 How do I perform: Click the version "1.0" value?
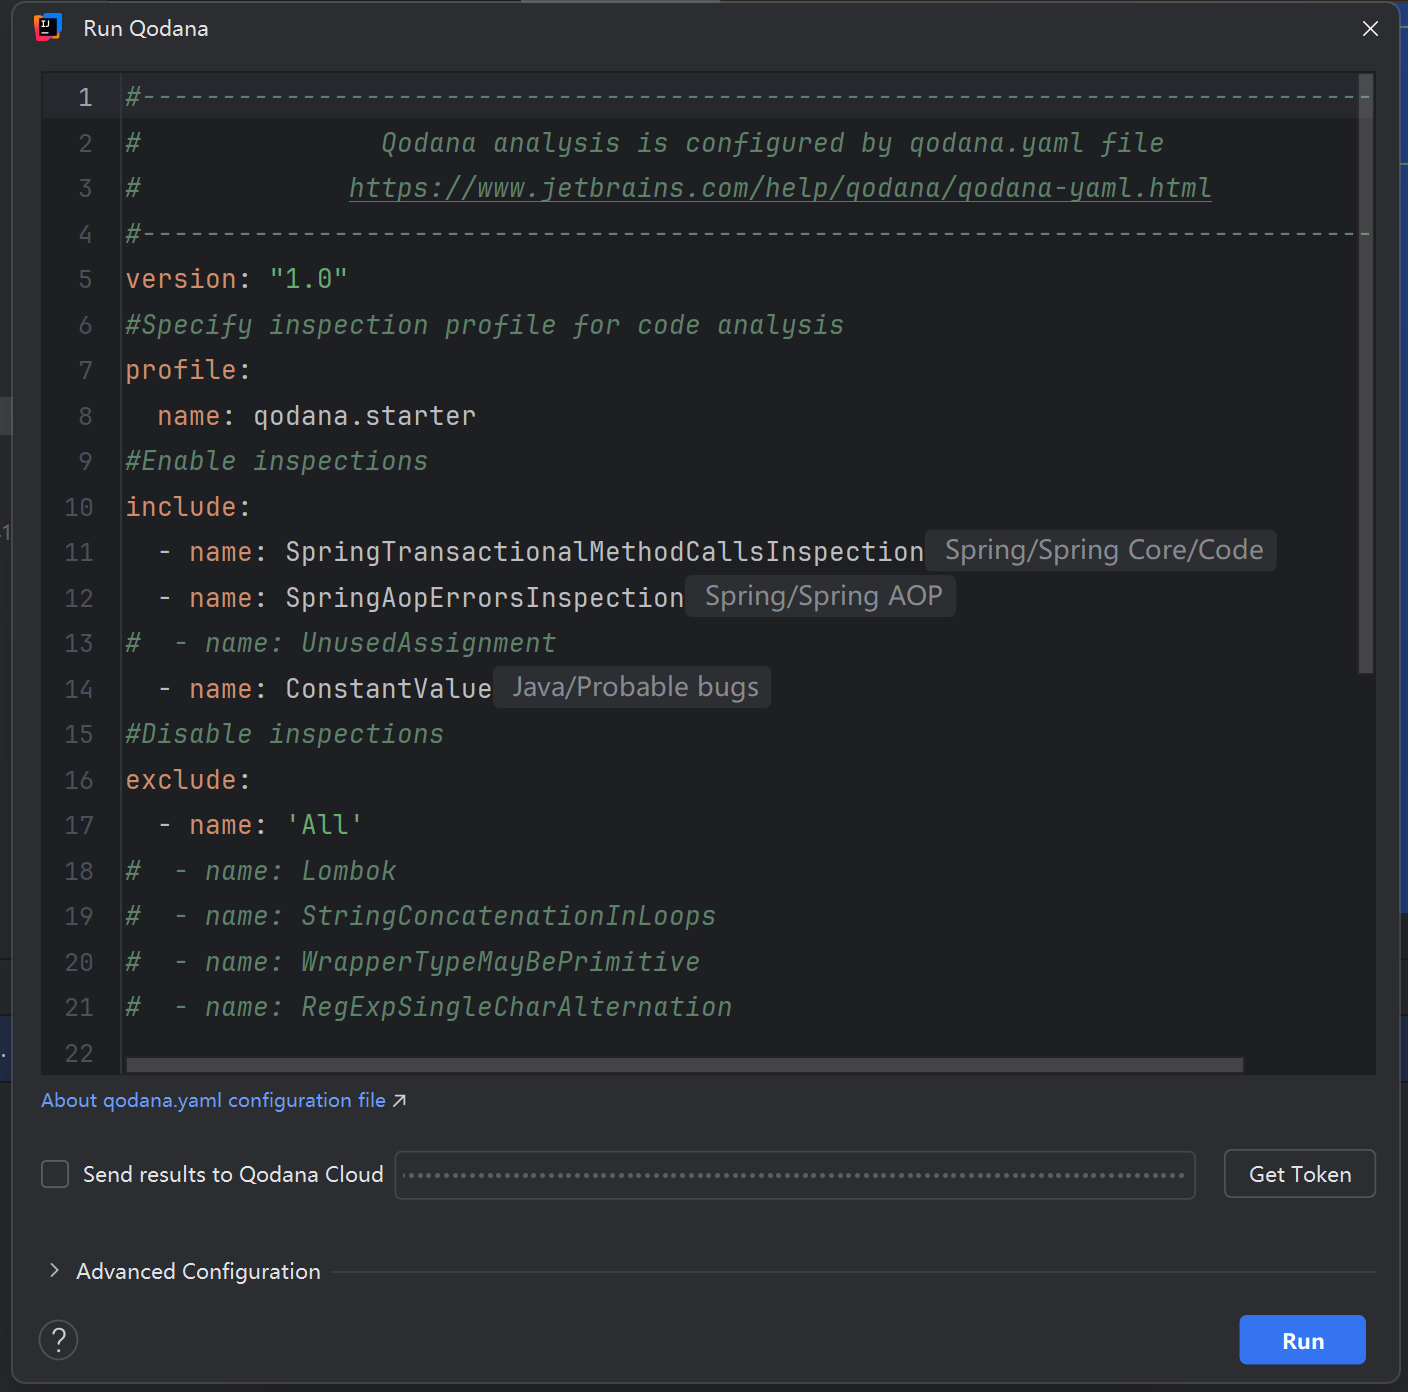tap(308, 279)
